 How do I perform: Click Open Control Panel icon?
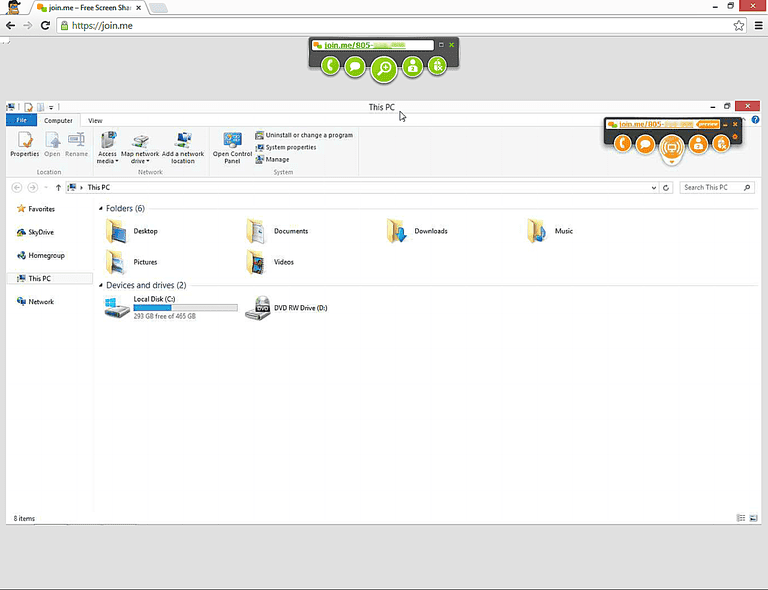click(x=232, y=147)
